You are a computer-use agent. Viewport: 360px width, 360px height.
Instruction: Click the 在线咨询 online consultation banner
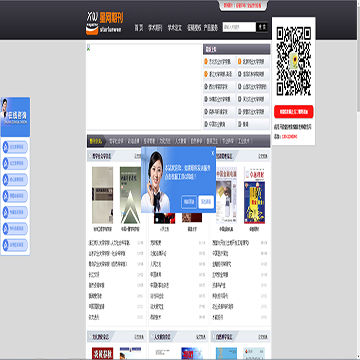(15, 117)
